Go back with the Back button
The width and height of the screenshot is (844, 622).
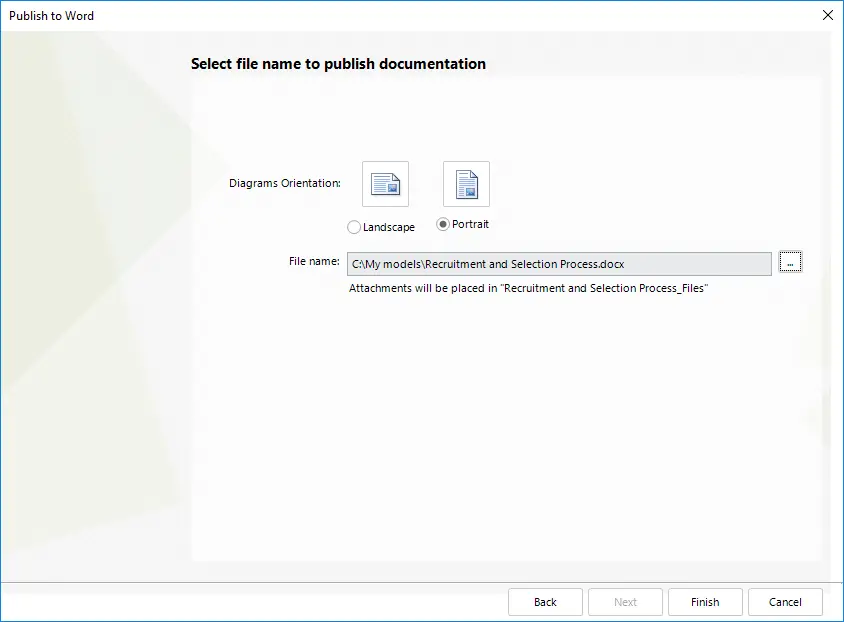(545, 602)
